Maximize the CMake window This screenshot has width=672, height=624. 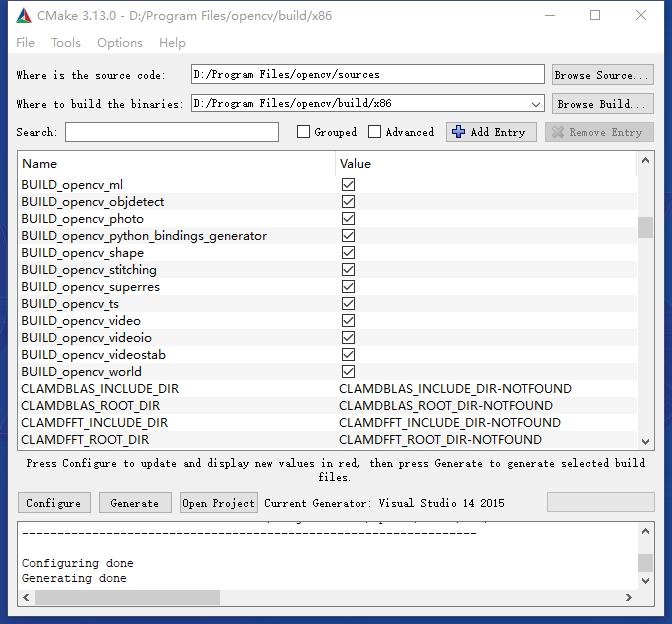click(595, 15)
